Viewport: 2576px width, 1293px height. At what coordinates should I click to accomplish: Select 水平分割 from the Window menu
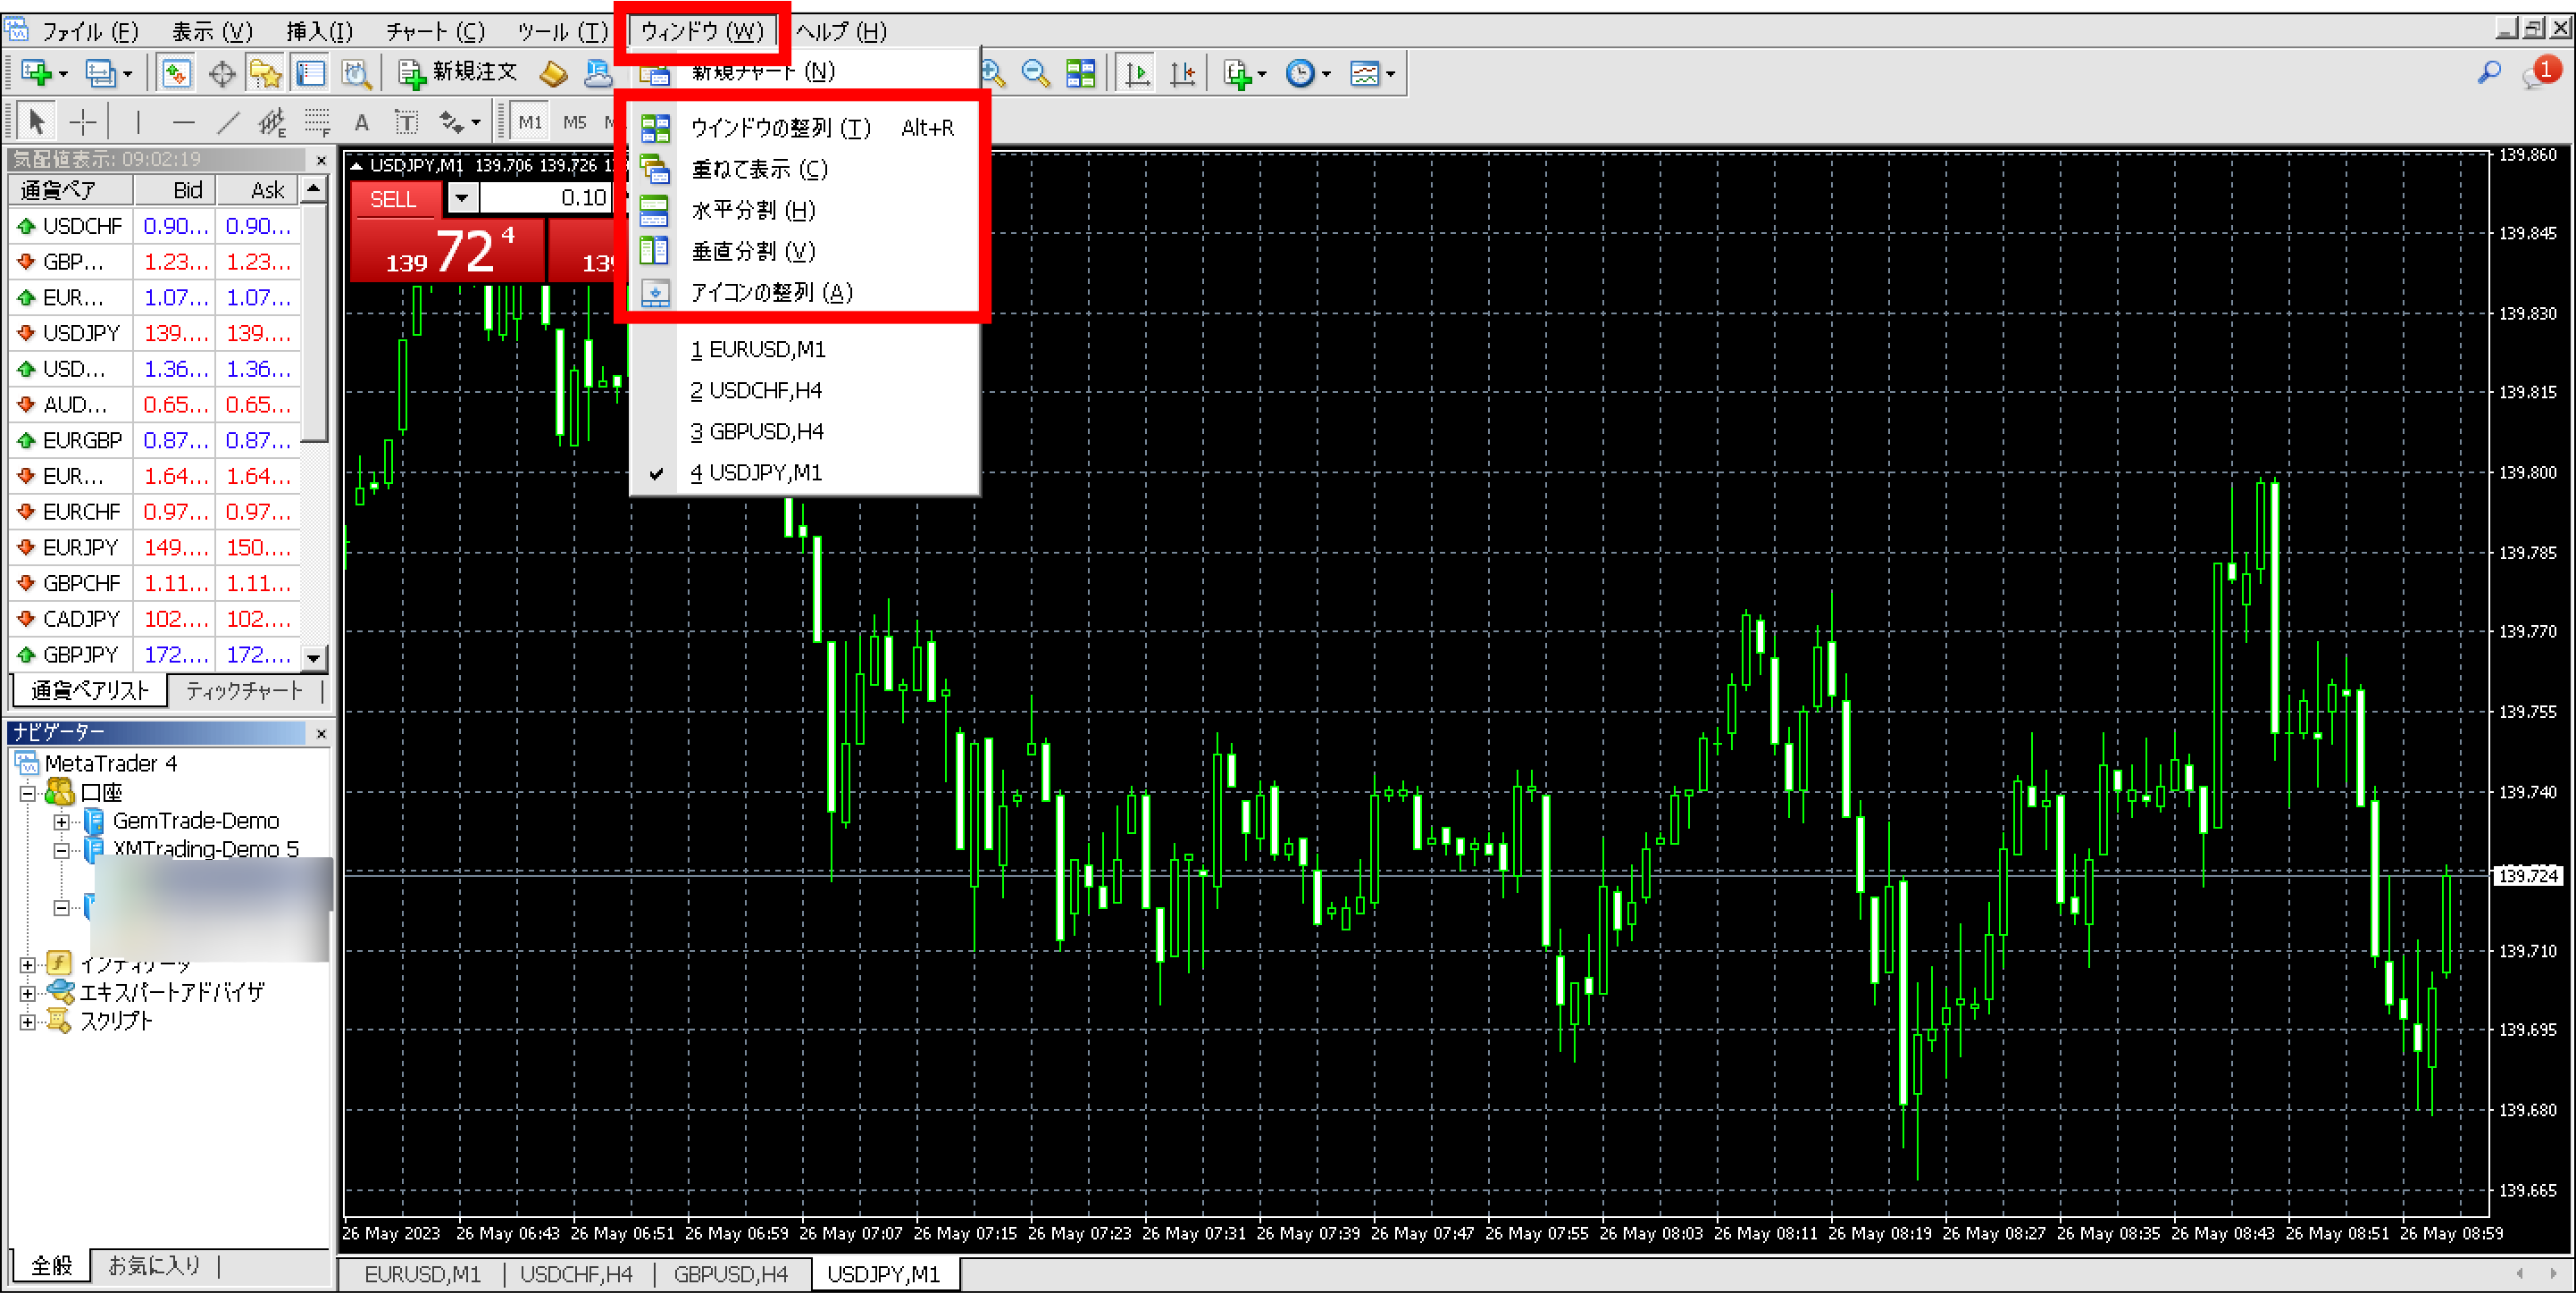[x=752, y=210]
